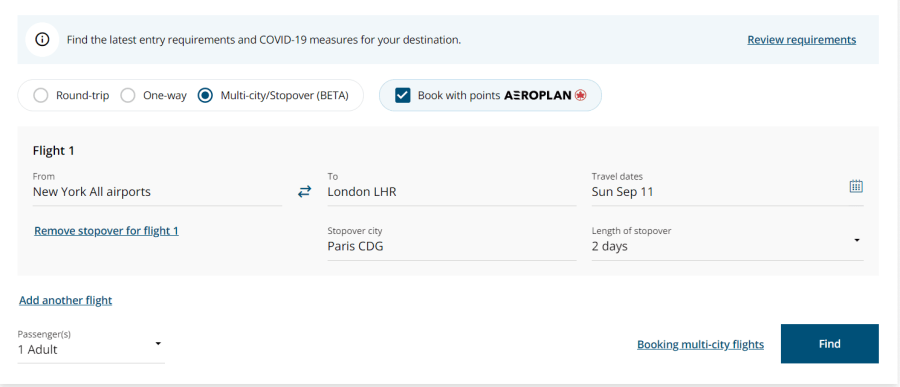
Task: Click the Find button
Action: (829, 344)
